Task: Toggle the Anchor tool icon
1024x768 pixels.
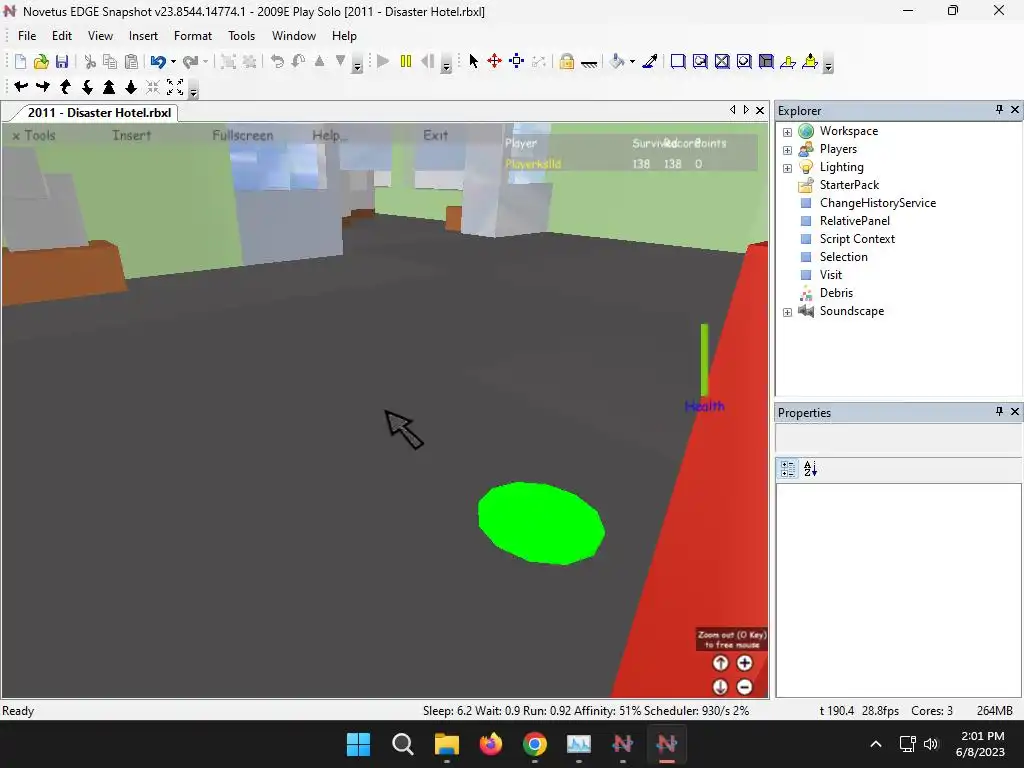Action: 589,63
